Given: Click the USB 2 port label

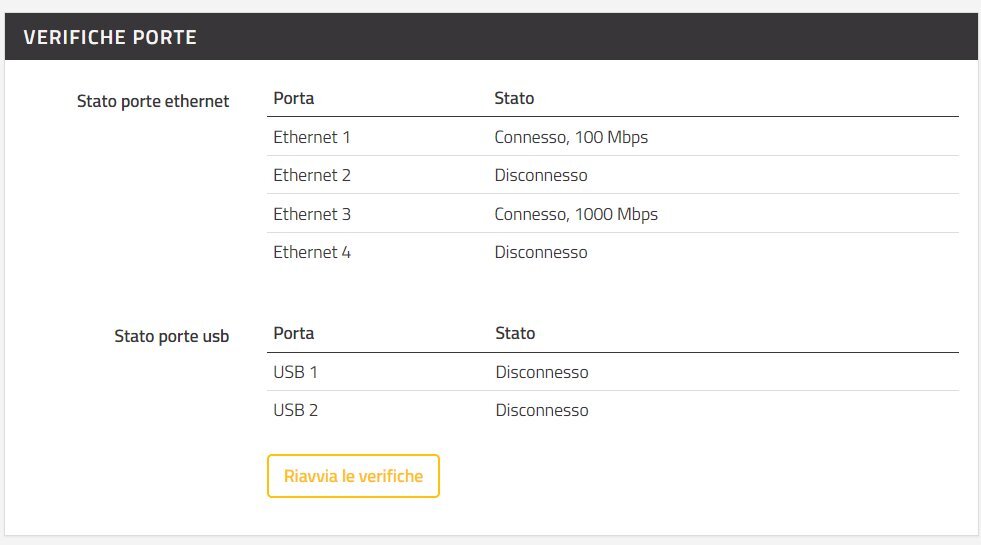Looking at the screenshot, I should (x=295, y=410).
